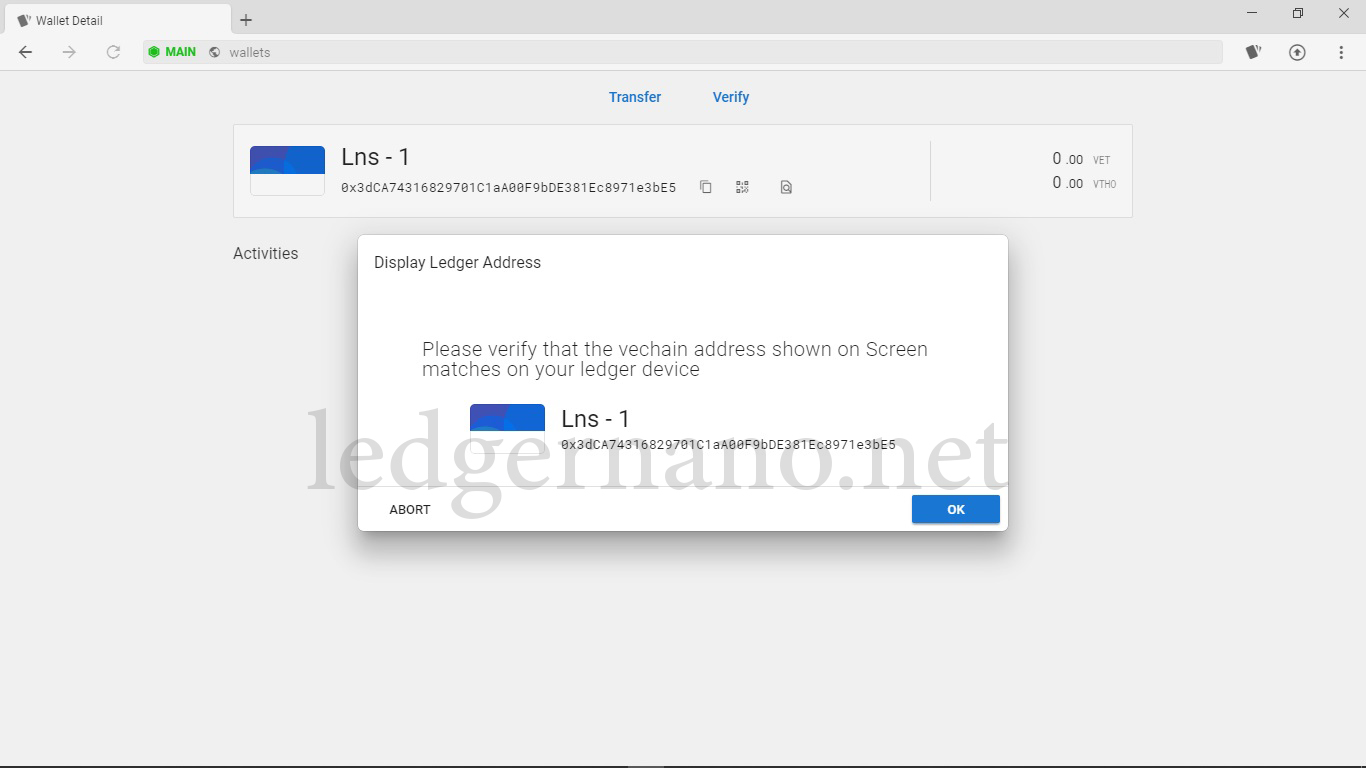Image resolution: width=1366 pixels, height=768 pixels.
Task: Click the globe icon in the address bar
Action: [x=215, y=52]
